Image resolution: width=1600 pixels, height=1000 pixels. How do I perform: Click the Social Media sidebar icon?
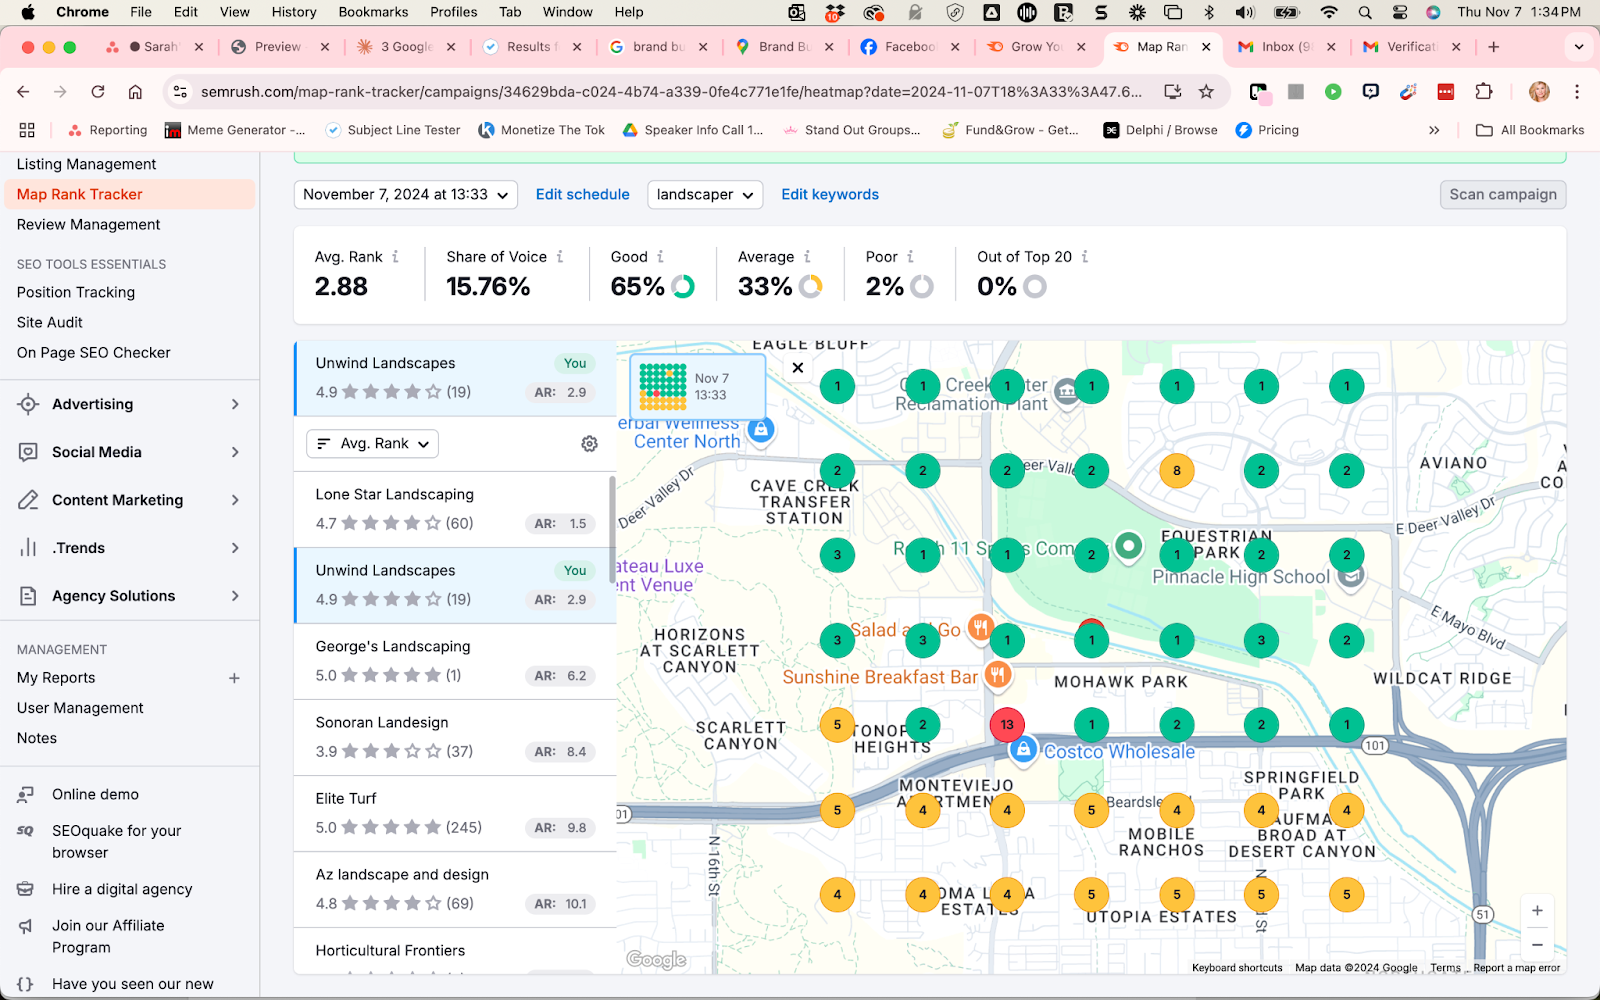(x=28, y=452)
